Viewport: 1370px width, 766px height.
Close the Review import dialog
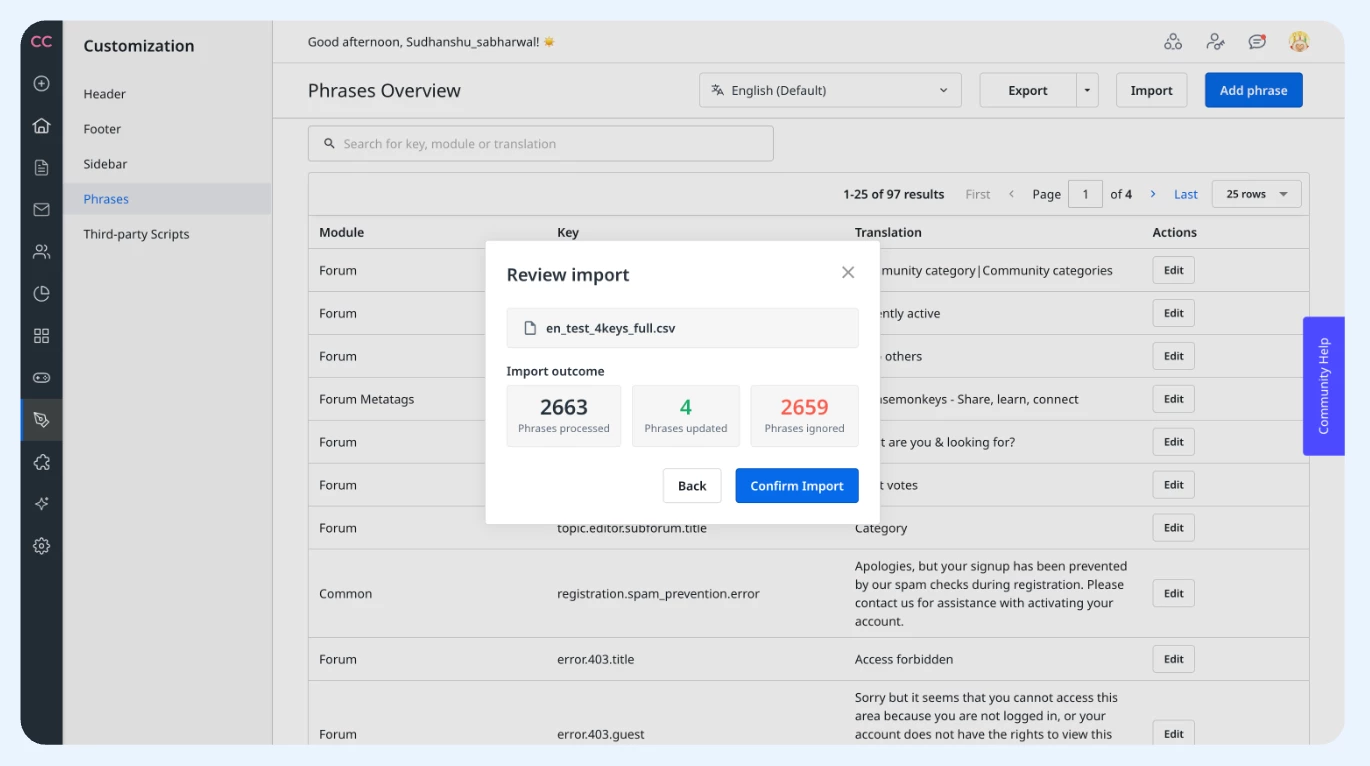848,273
